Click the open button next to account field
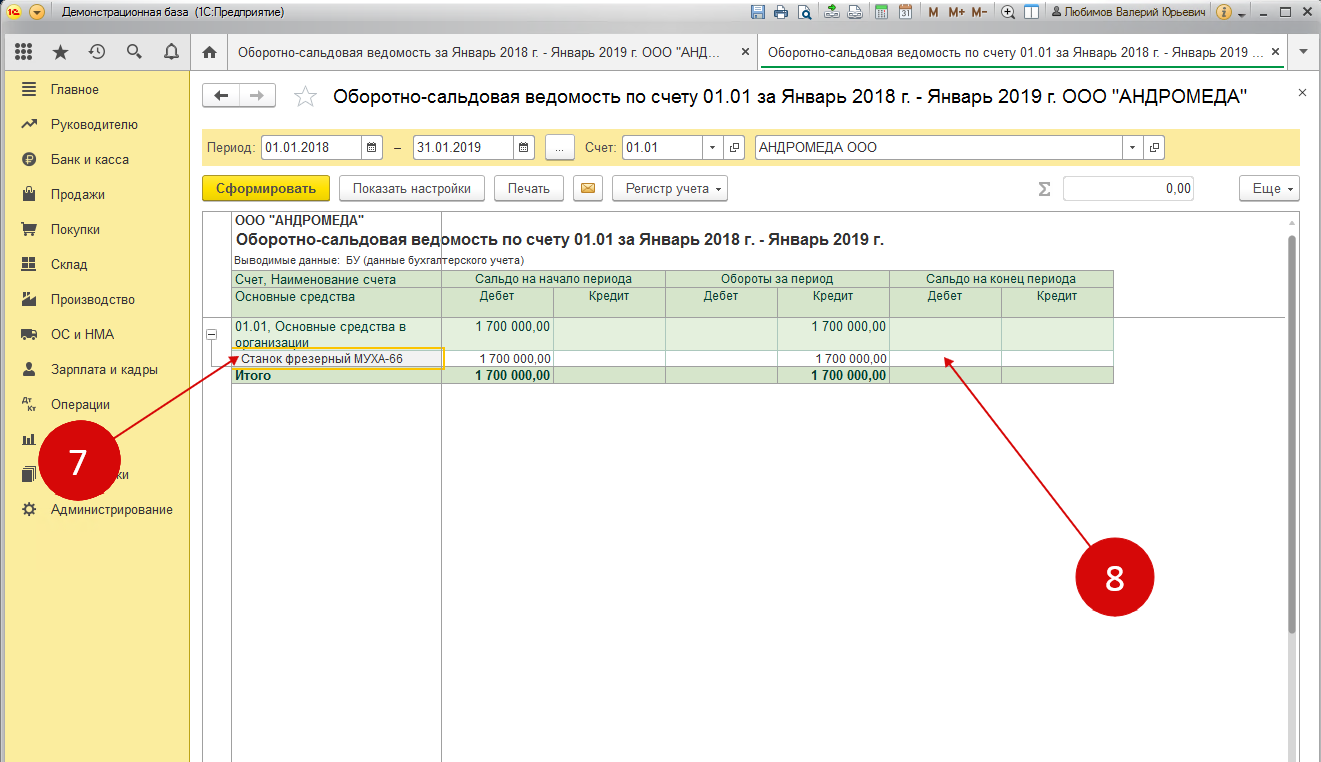Image resolution: width=1321 pixels, height=762 pixels. point(735,148)
